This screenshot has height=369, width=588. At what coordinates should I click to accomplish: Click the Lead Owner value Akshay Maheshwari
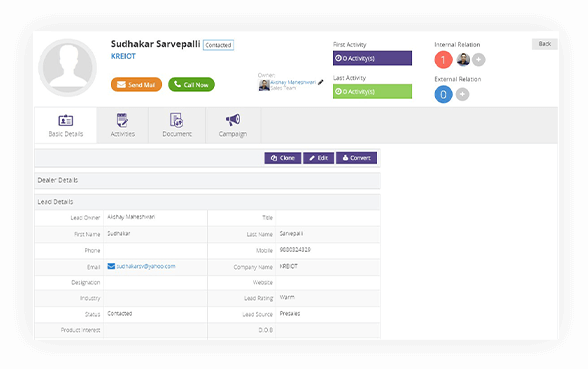(x=131, y=217)
